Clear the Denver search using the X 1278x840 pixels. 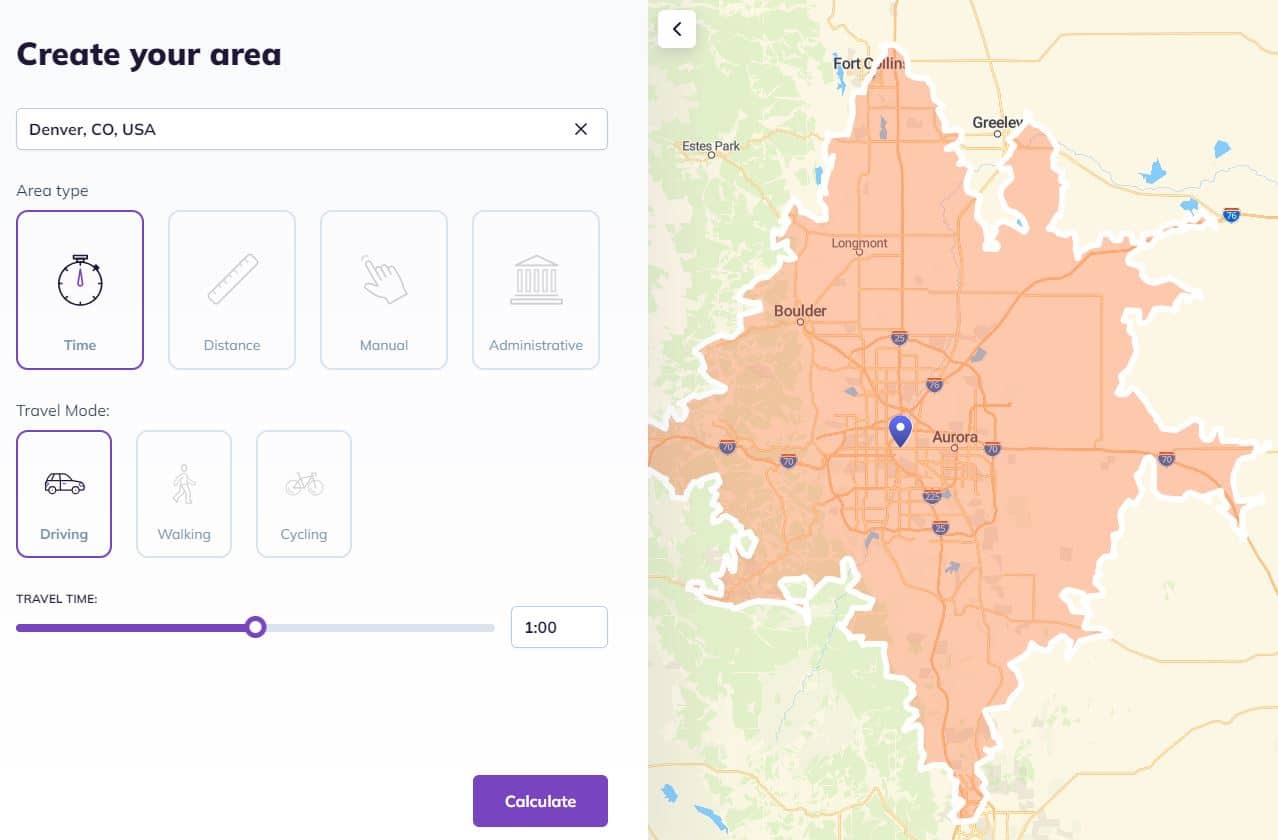pos(581,128)
